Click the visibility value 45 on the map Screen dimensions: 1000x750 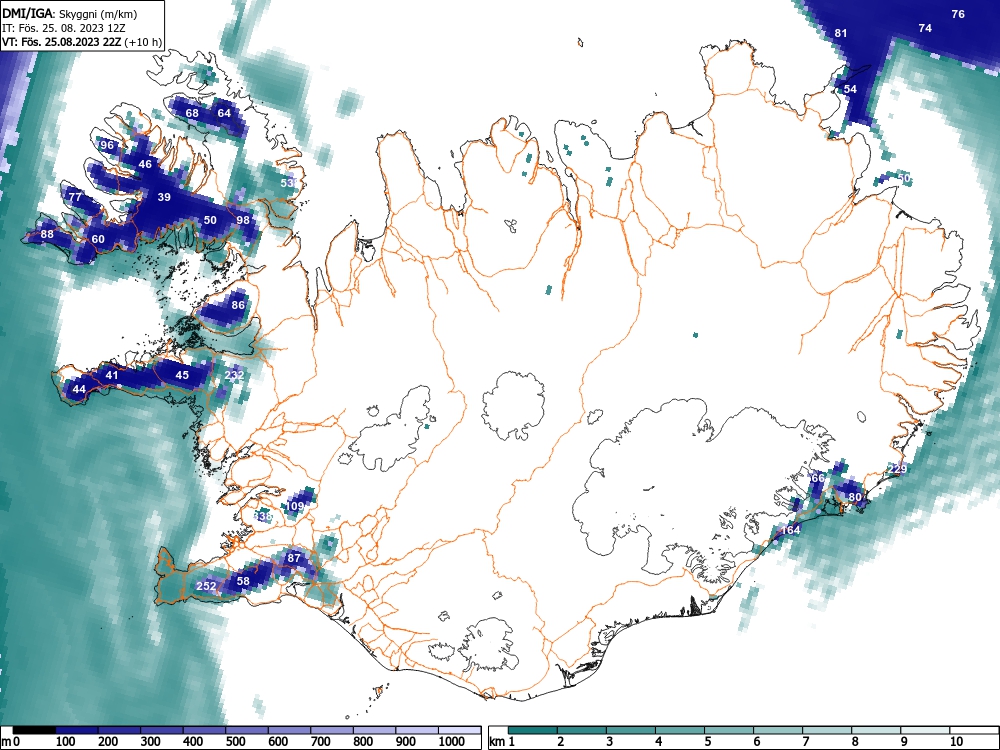pos(182,375)
